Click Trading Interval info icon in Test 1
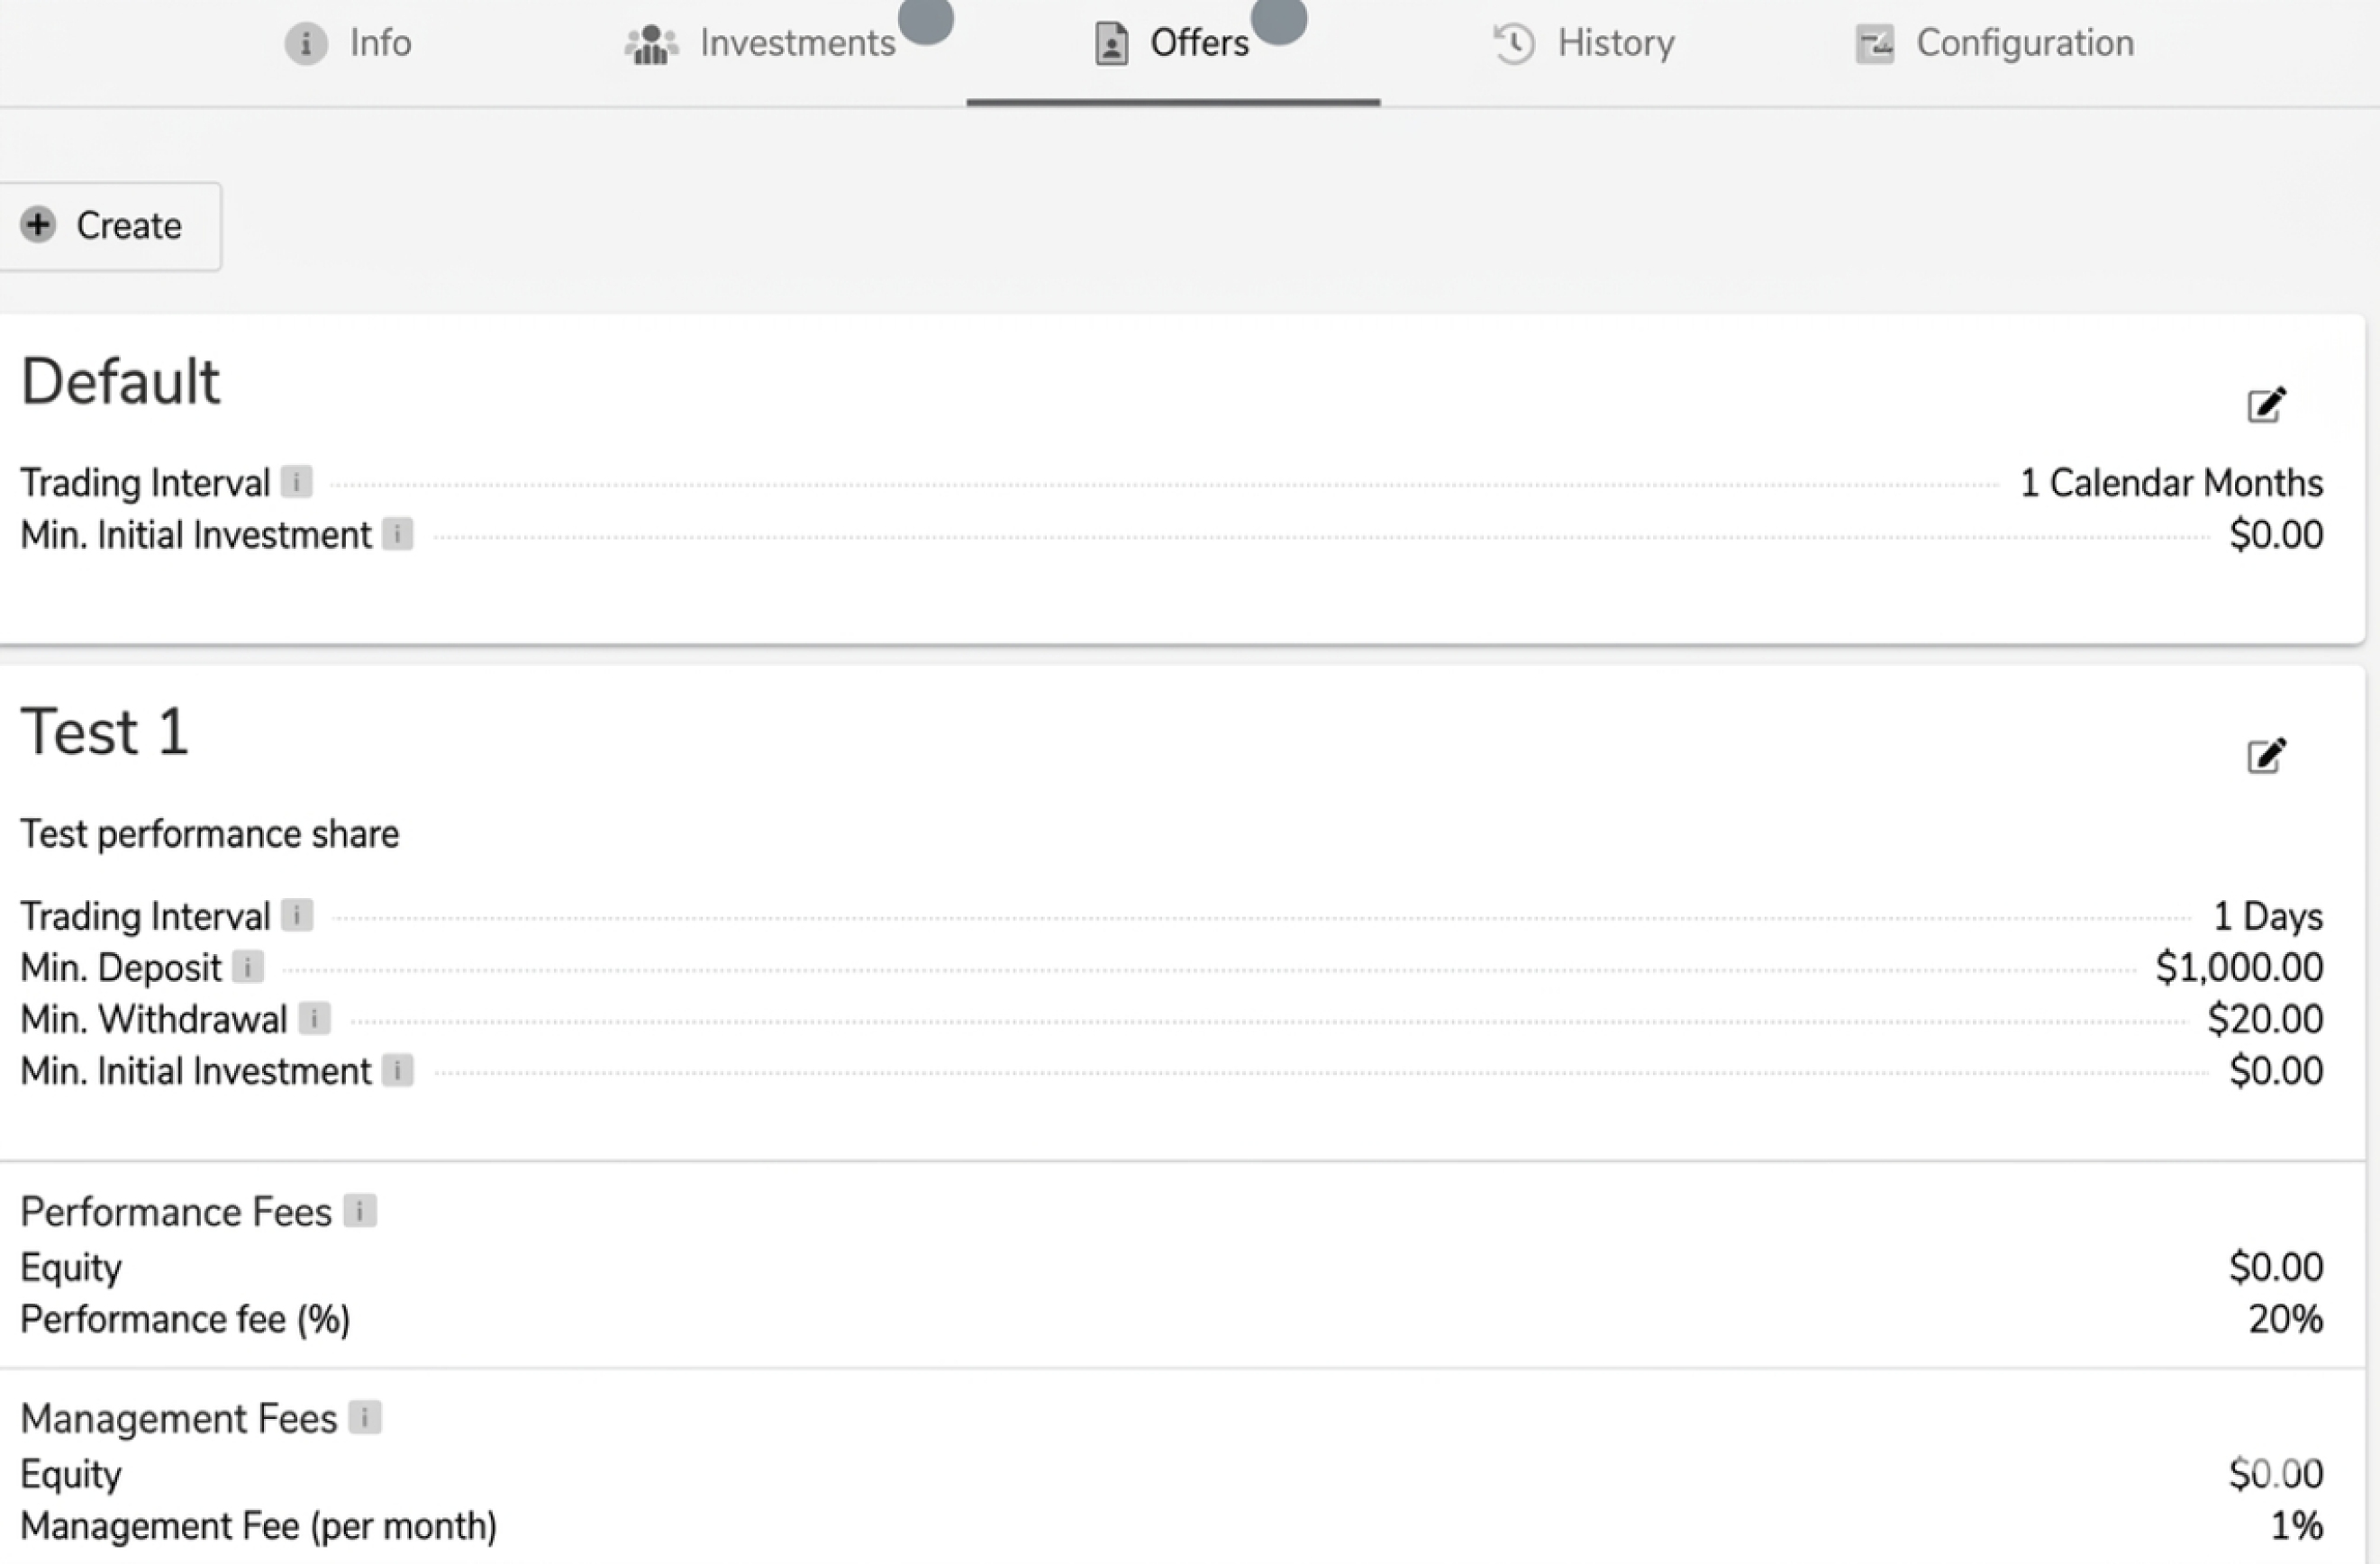The image size is (2380, 1564). point(296,915)
